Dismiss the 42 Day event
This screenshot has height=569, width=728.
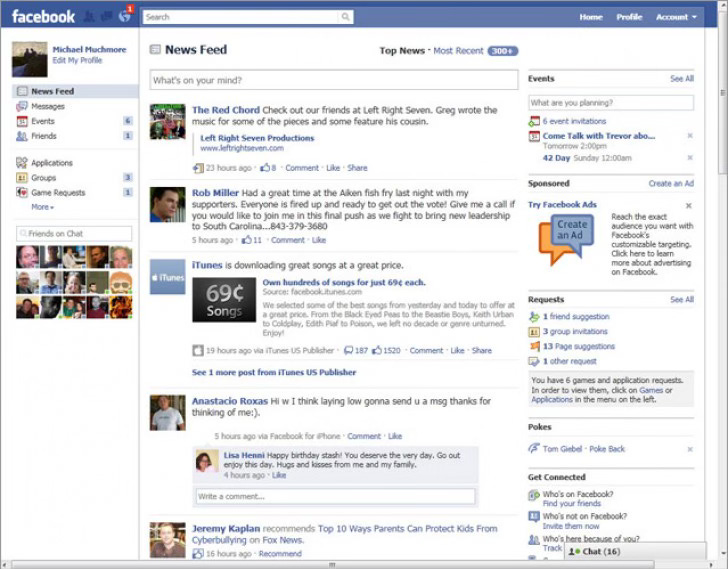(690, 158)
